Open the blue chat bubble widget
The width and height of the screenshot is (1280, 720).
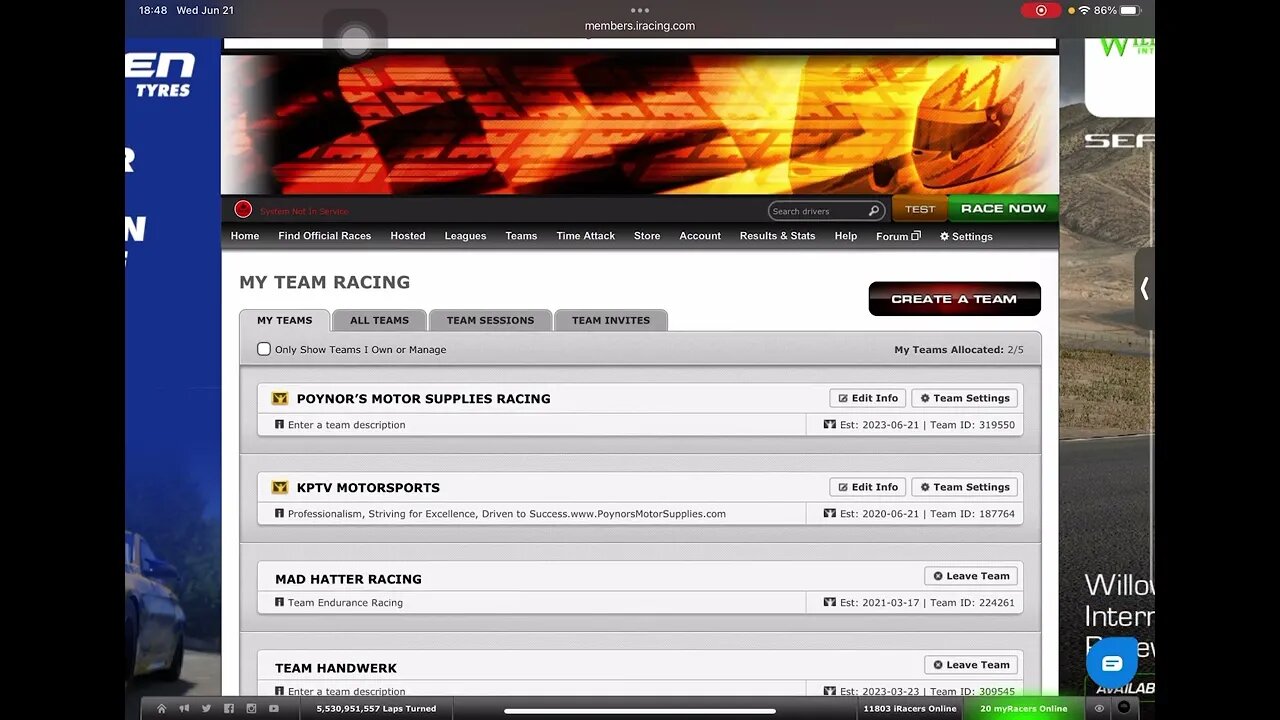tap(1112, 663)
